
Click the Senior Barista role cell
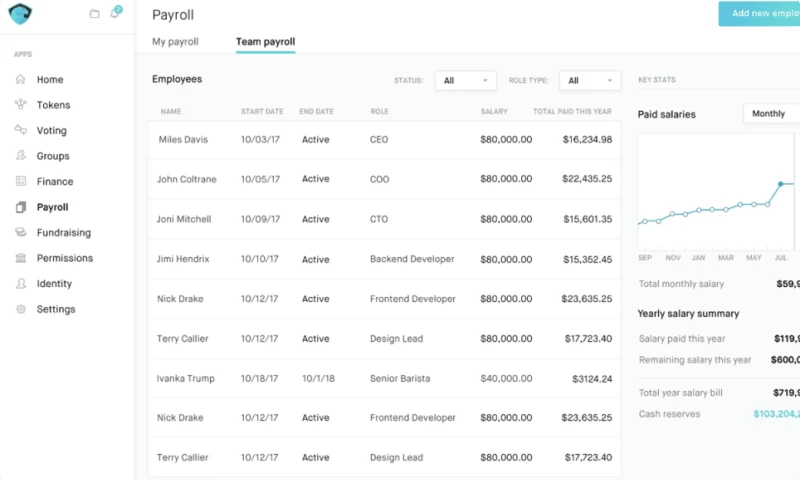[x=400, y=378]
